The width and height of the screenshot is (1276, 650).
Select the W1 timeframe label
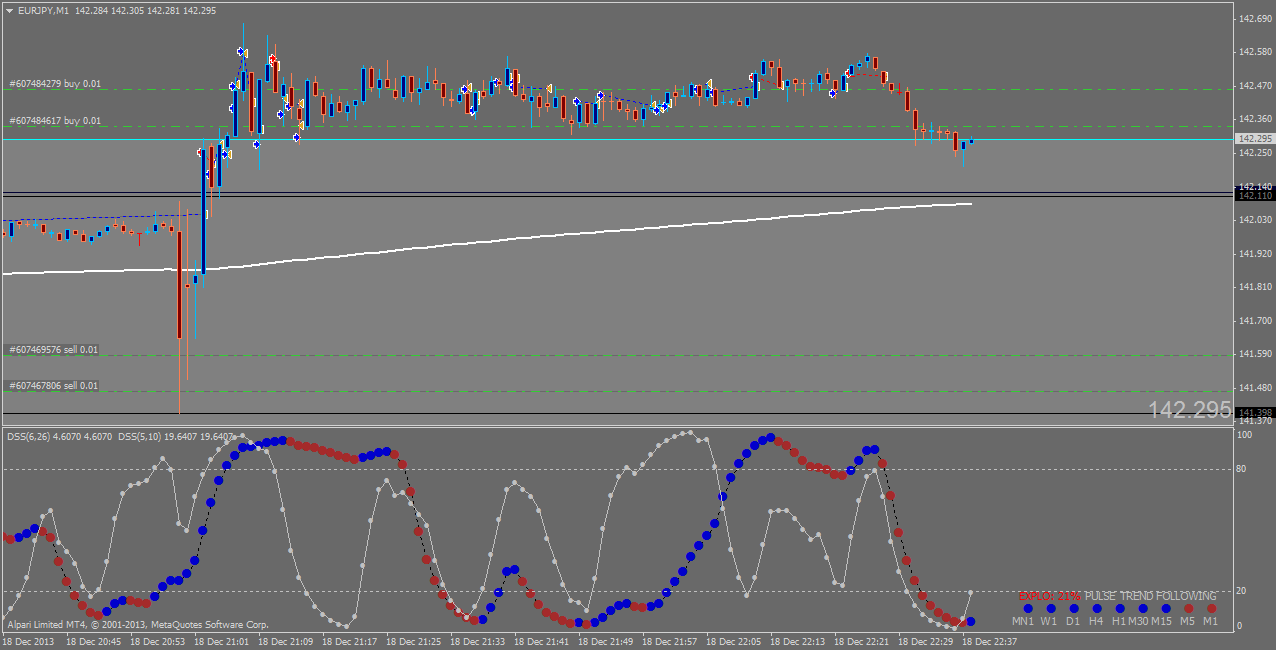[x=1049, y=621]
